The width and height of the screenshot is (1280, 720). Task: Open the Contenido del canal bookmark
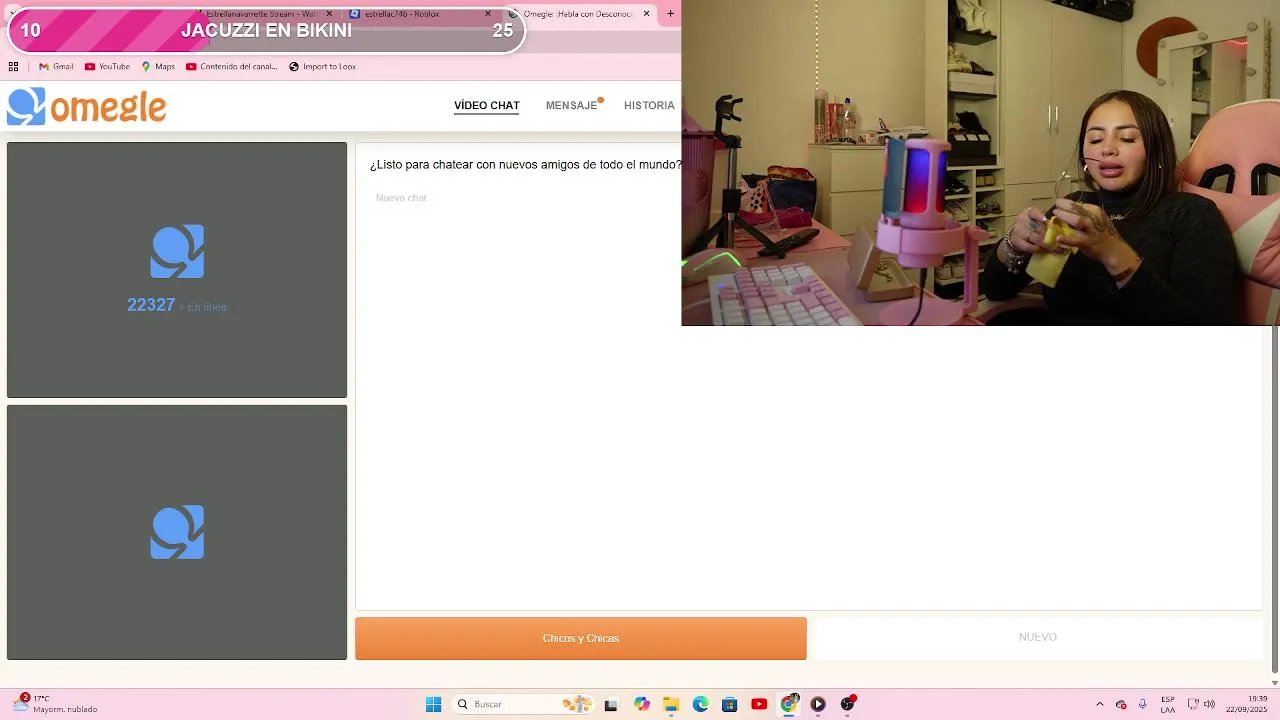tap(231, 67)
